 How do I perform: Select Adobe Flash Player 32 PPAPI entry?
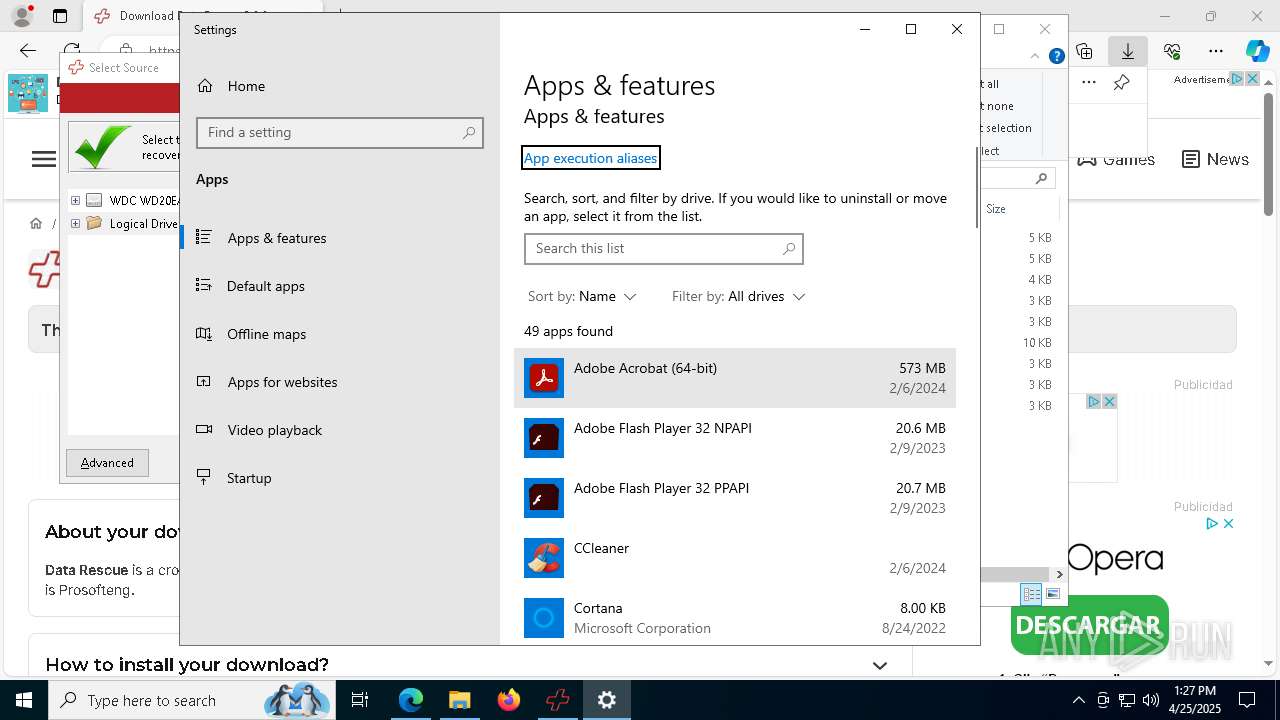point(735,498)
